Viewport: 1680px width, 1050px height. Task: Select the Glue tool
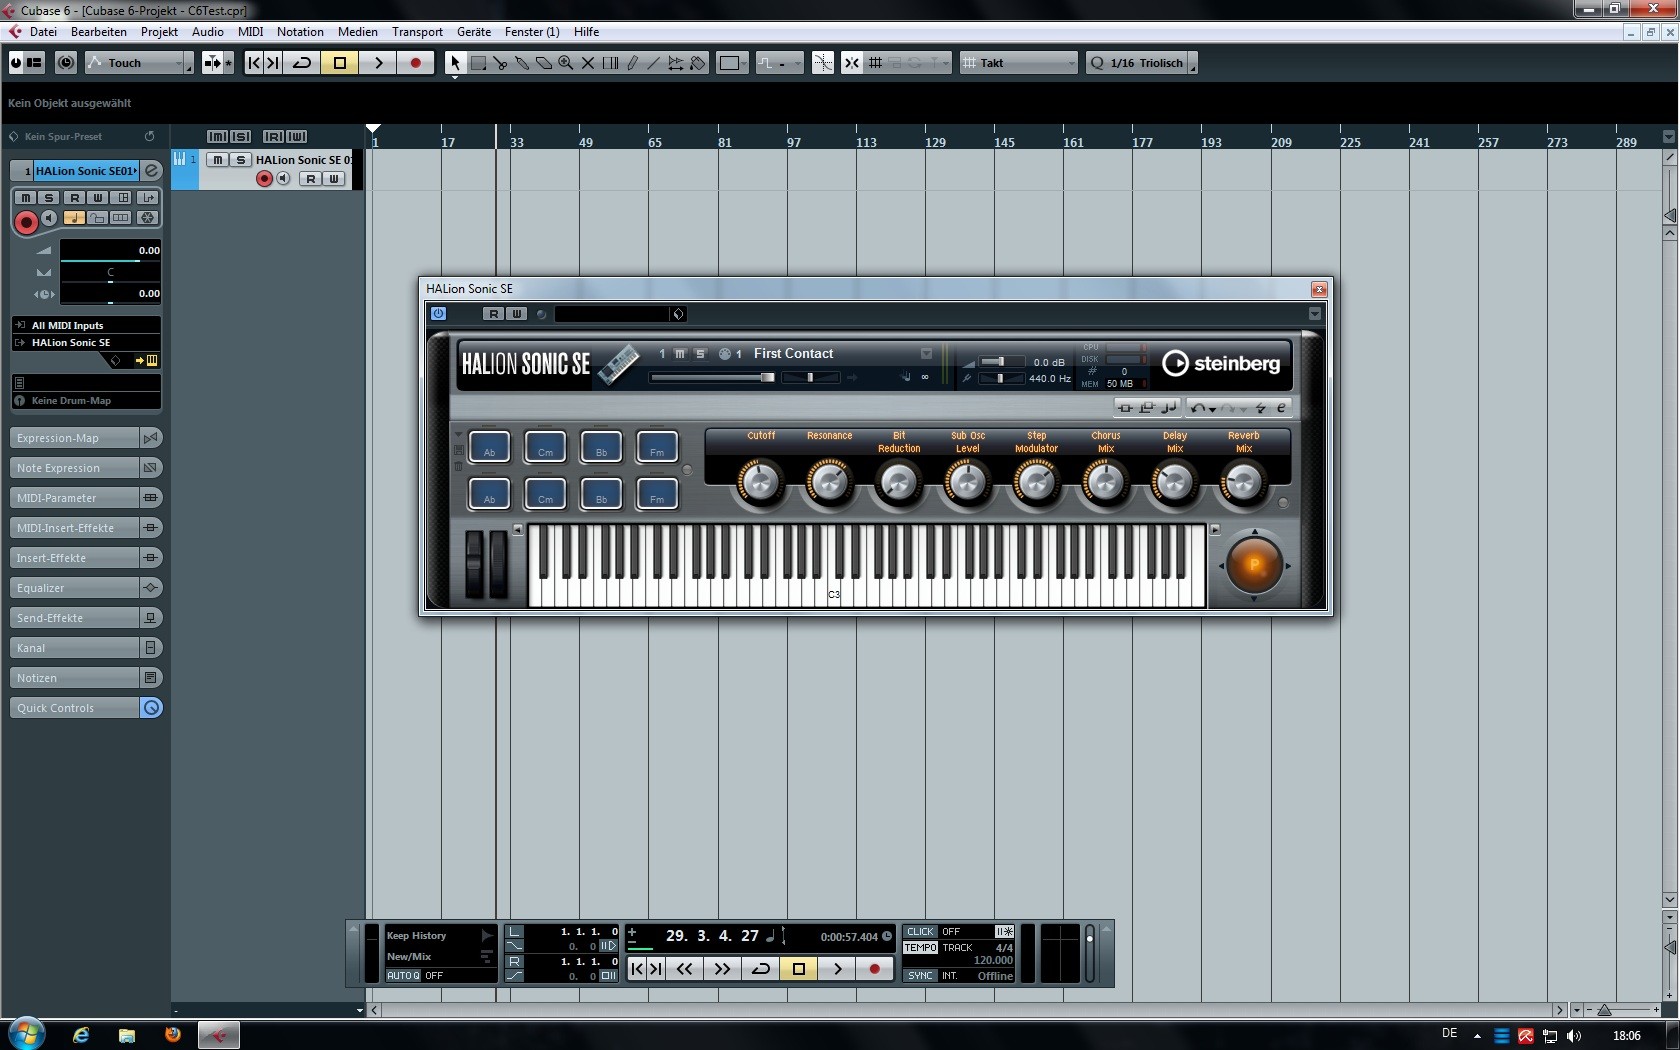point(522,63)
